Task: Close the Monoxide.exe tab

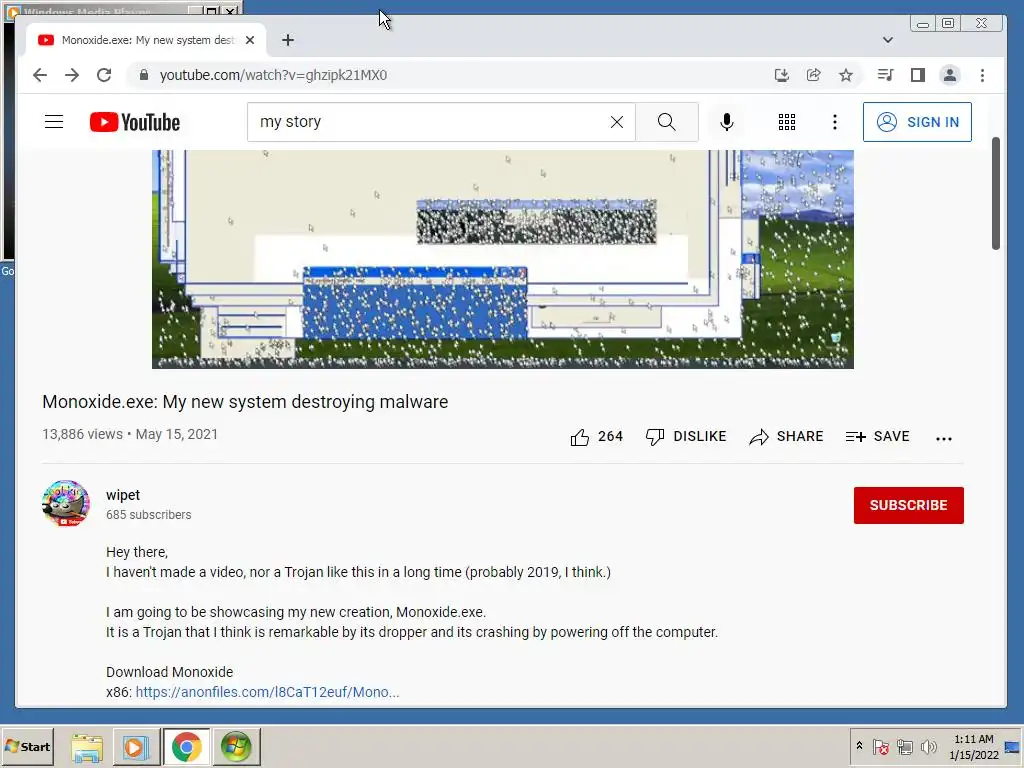Action: point(249,40)
